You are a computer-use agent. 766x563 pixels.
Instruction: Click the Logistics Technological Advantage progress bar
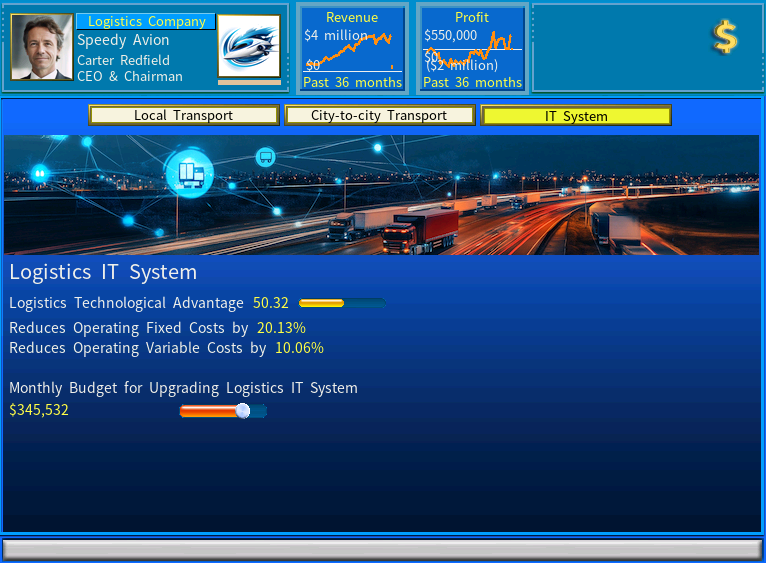tap(342, 303)
